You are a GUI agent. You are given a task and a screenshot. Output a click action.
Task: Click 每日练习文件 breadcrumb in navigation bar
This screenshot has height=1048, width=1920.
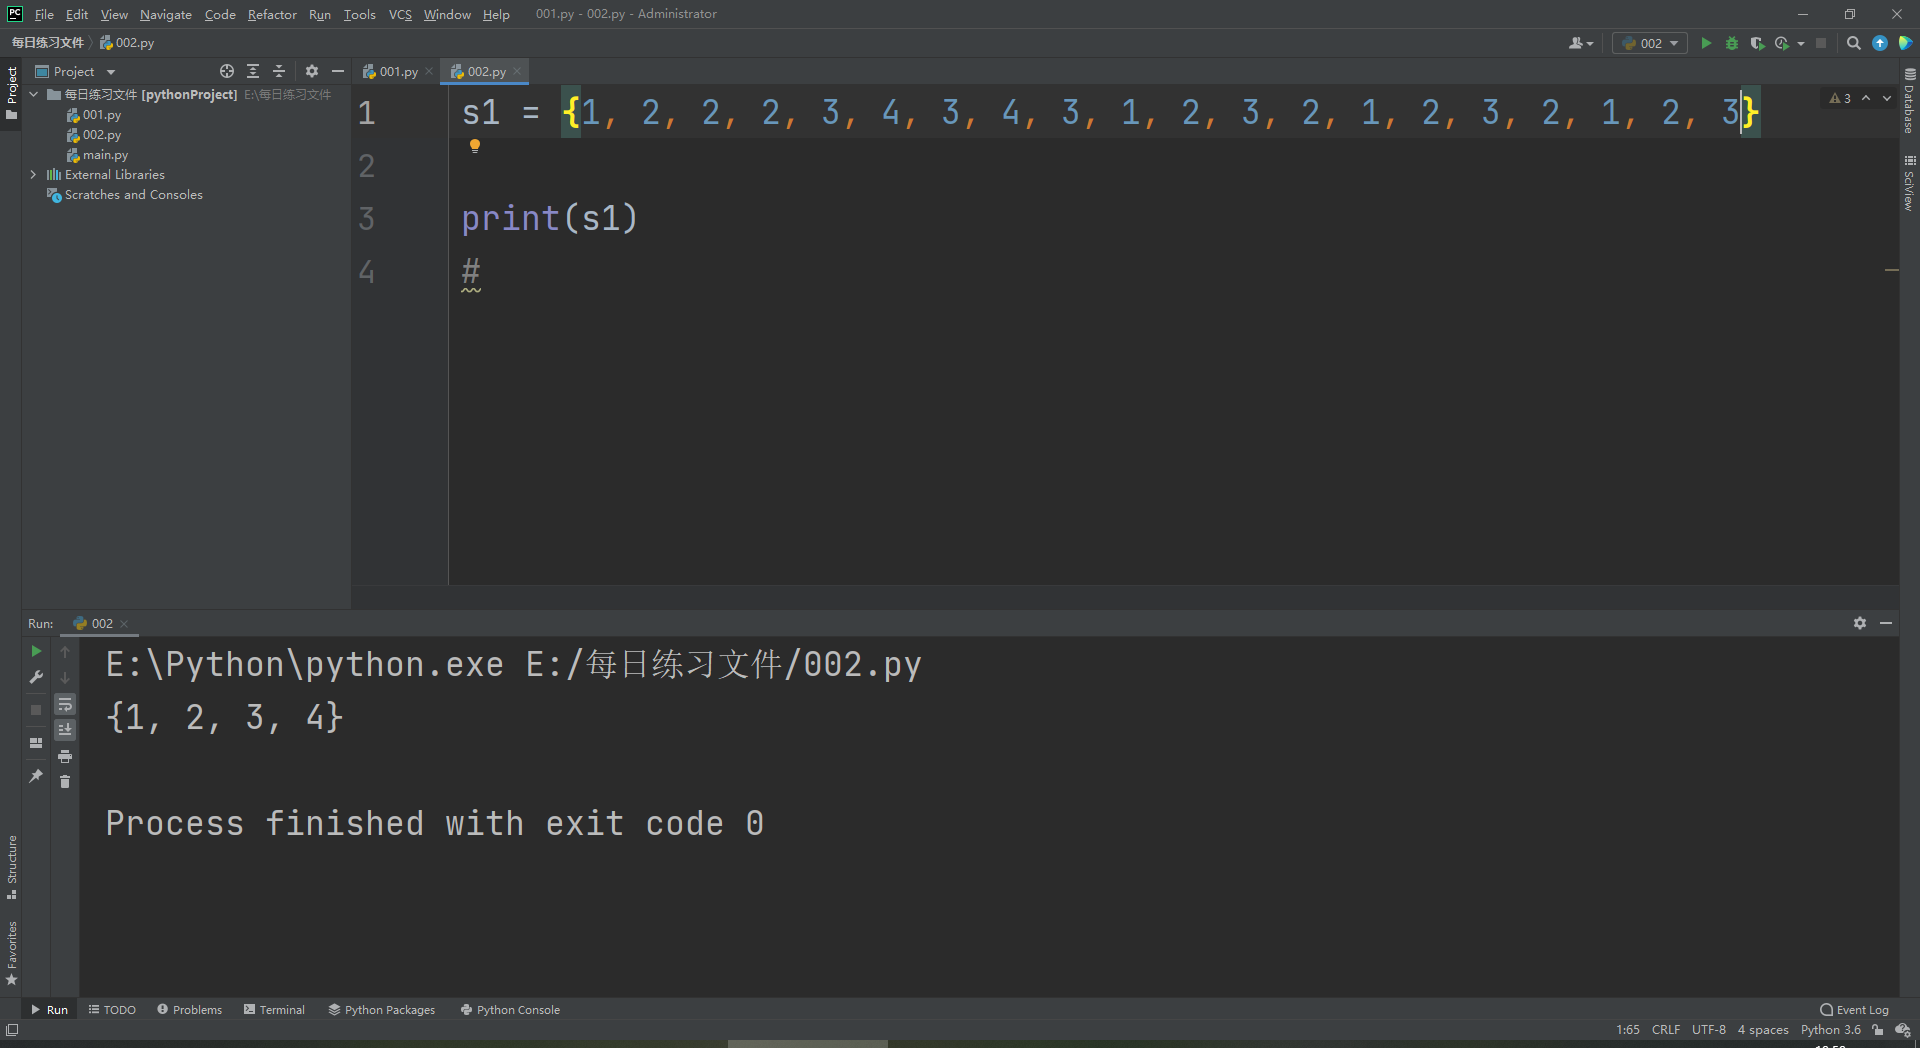pyautogui.click(x=48, y=43)
